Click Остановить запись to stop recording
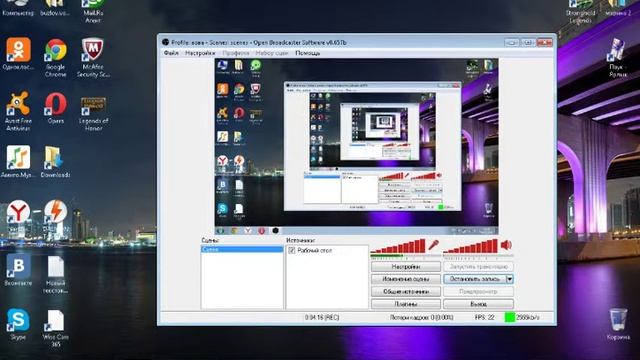Image resolution: width=640 pixels, height=360 pixels. 475,279
